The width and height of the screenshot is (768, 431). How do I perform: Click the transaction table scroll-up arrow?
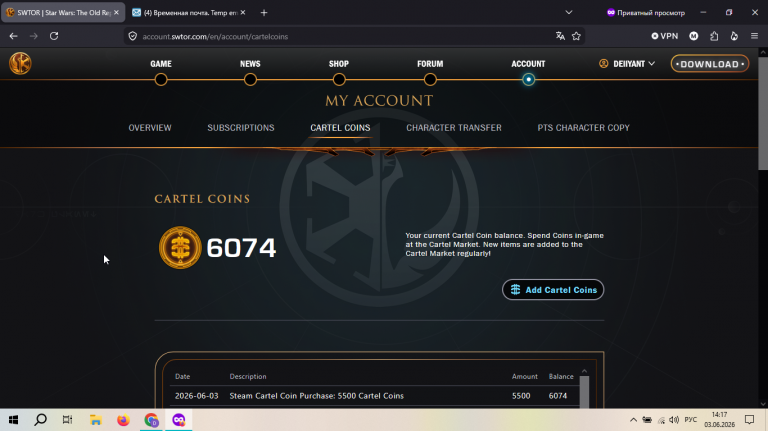pyautogui.click(x=584, y=371)
